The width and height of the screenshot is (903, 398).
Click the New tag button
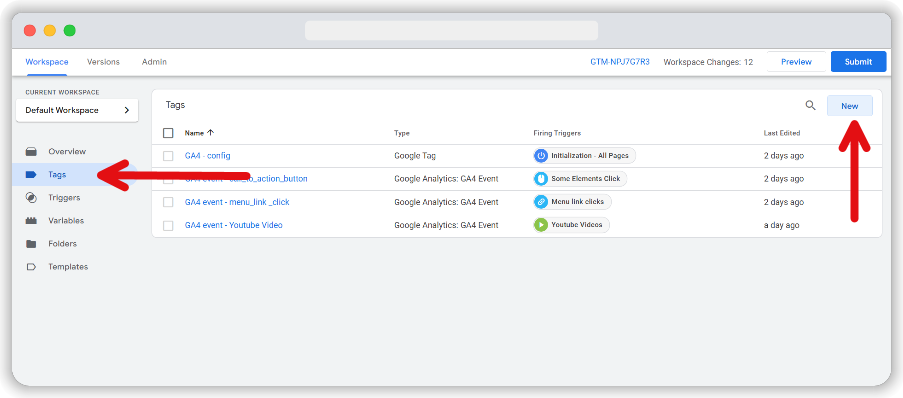pos(849,106)
